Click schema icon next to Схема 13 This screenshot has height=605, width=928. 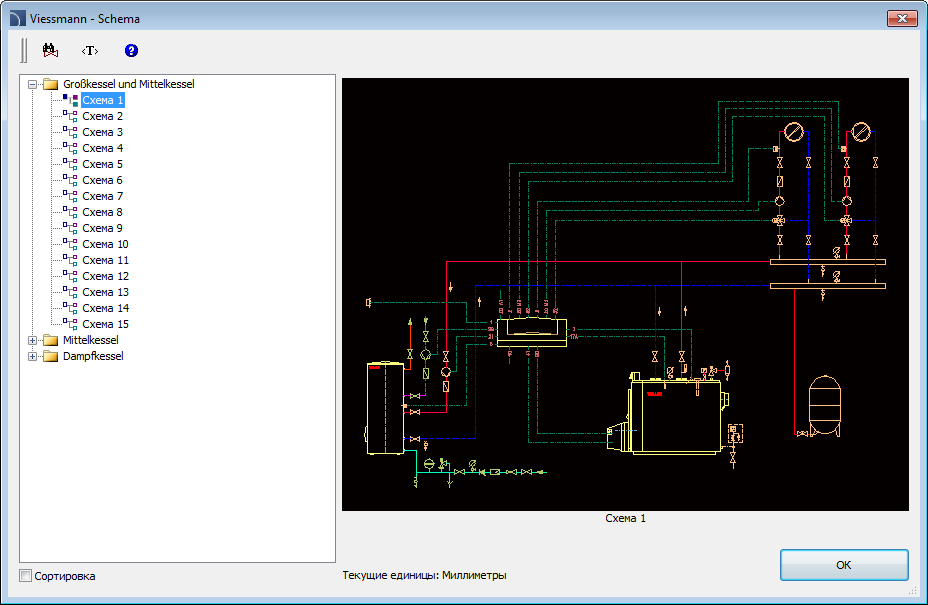[x=70, y=292]
